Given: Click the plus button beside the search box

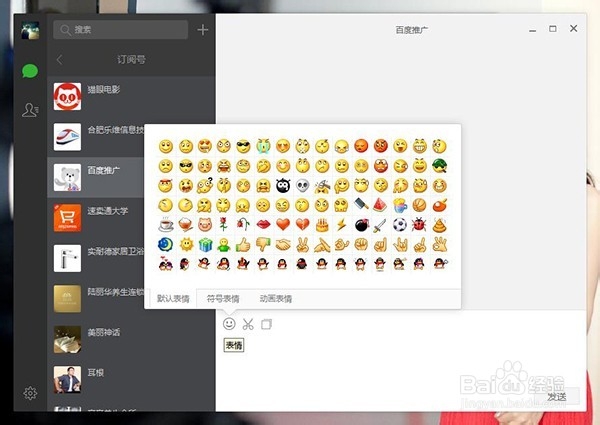Looking at the screenshot, I should [x=203, y=29].
